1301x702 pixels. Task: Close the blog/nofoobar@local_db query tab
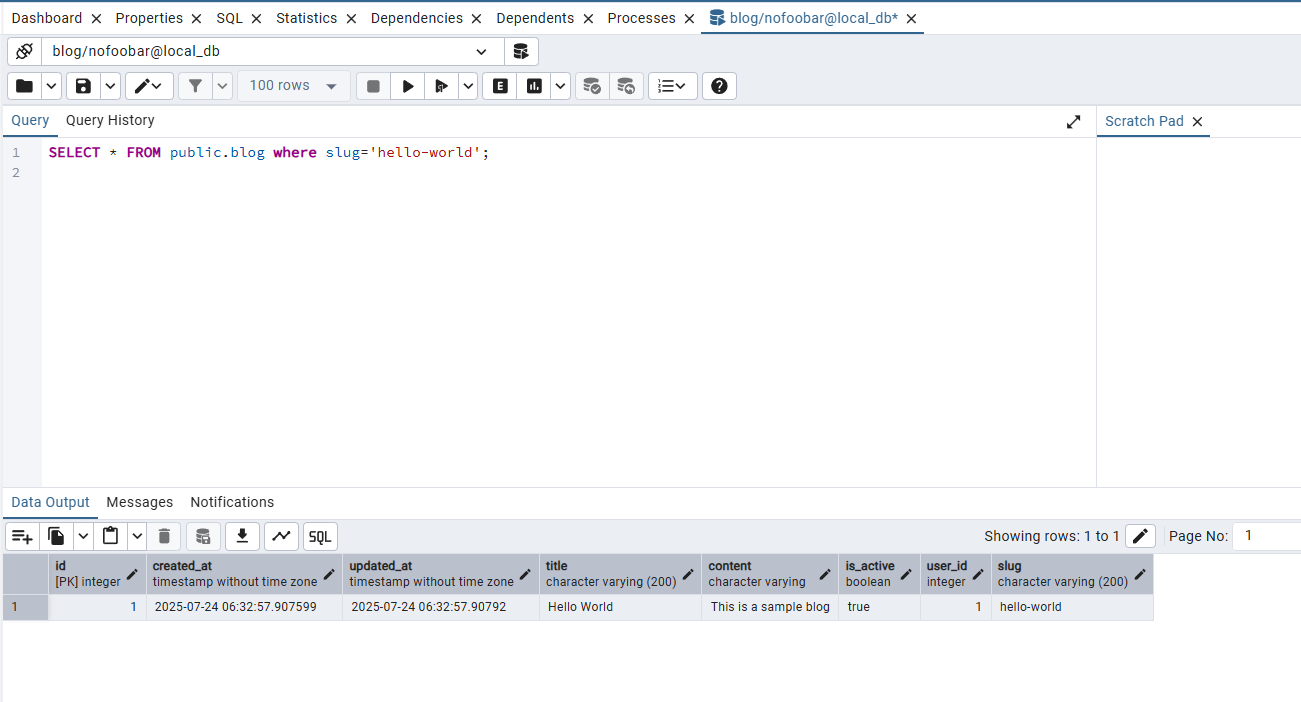pos(911,19)
